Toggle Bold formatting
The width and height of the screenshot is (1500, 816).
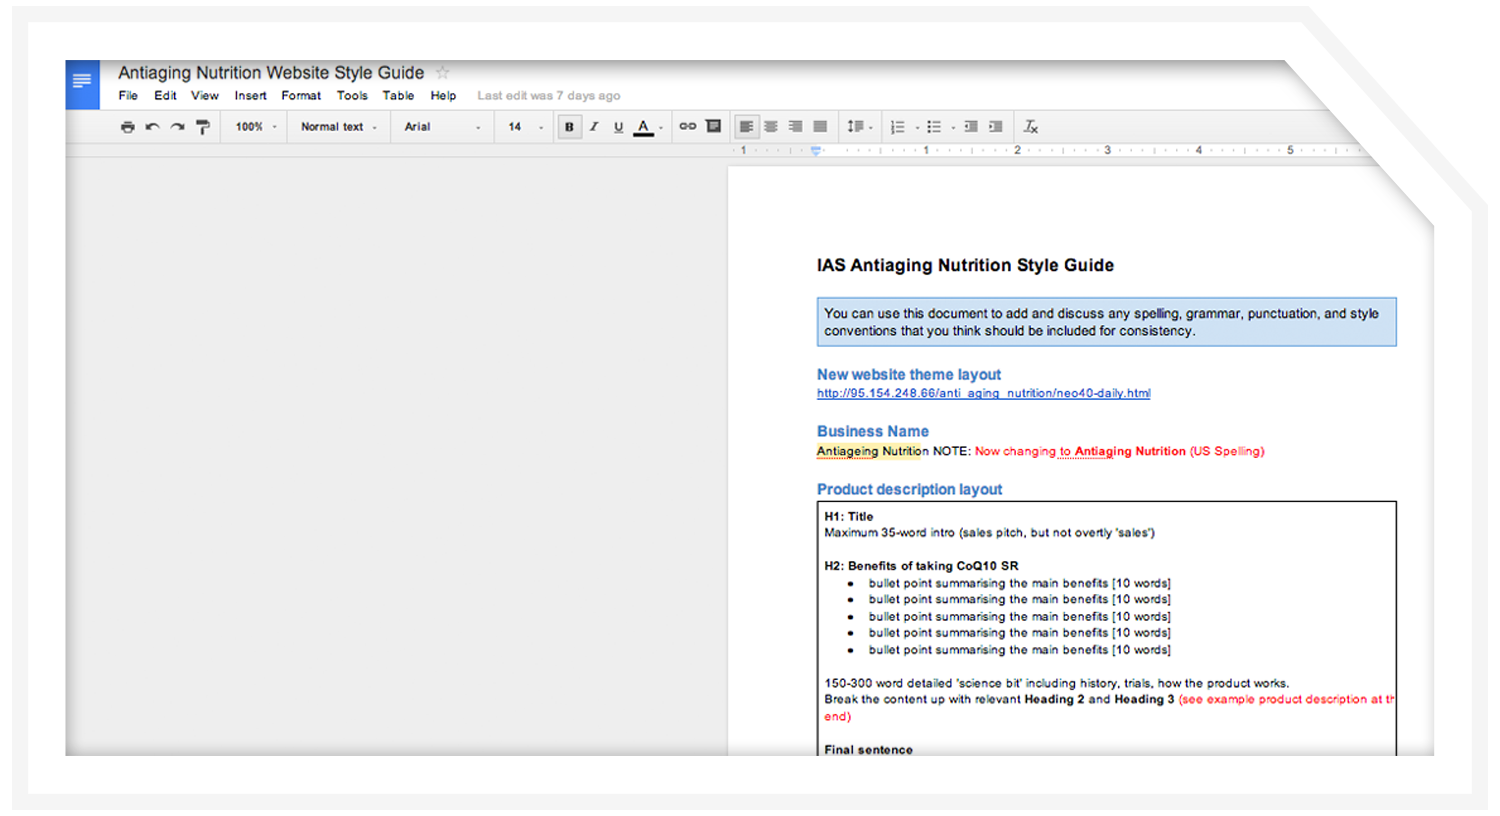point(569,127)
